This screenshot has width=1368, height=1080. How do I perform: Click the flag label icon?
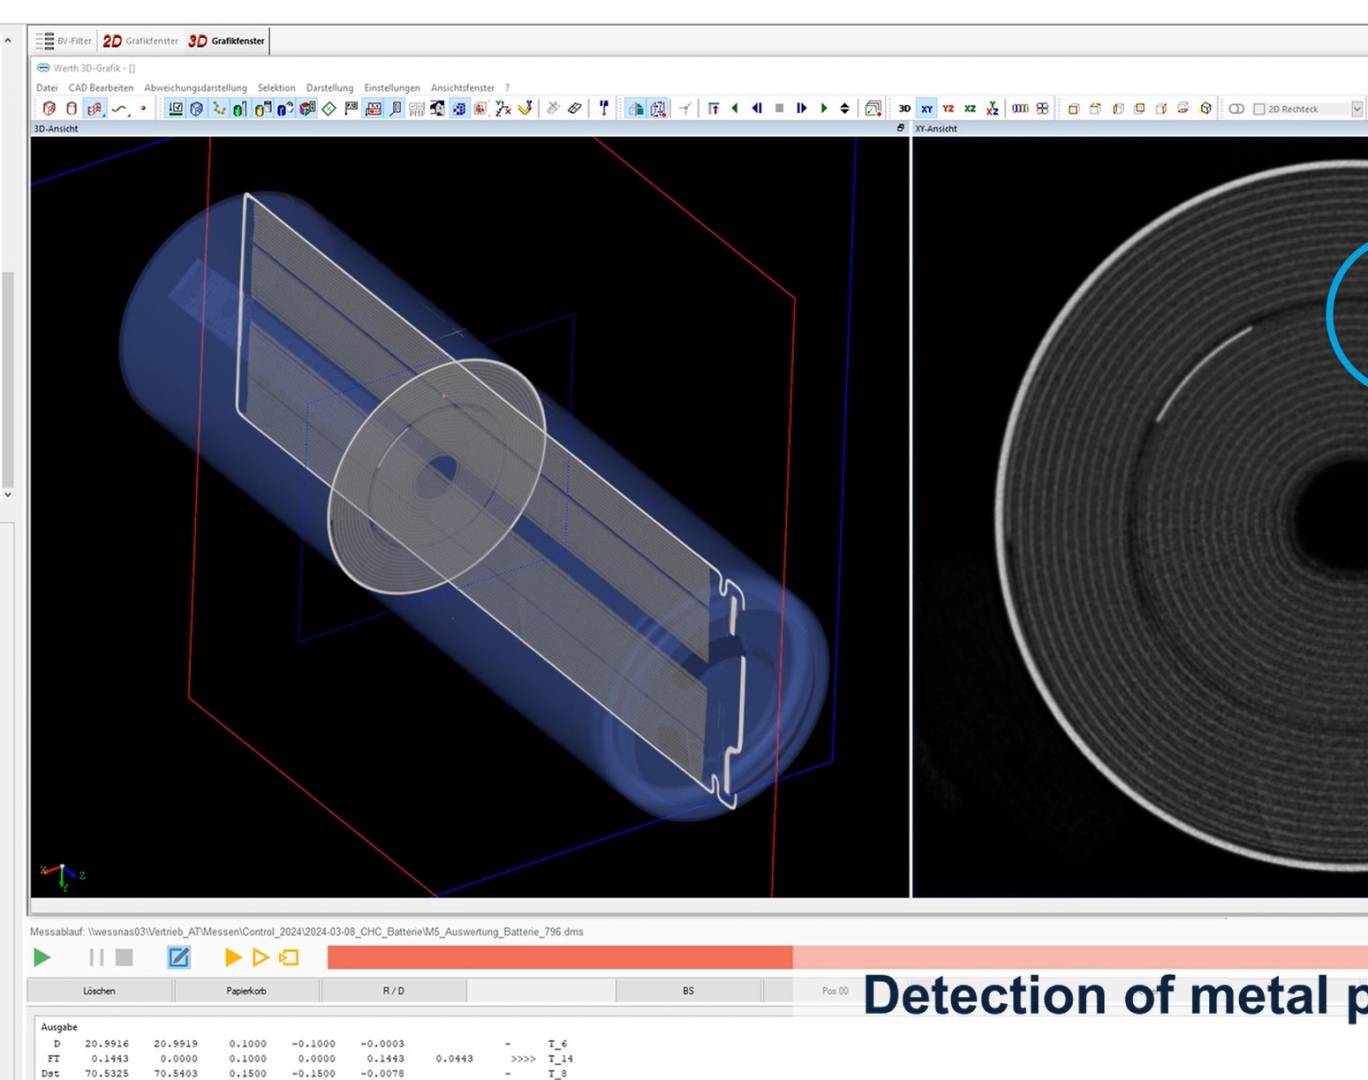point(351,108)
